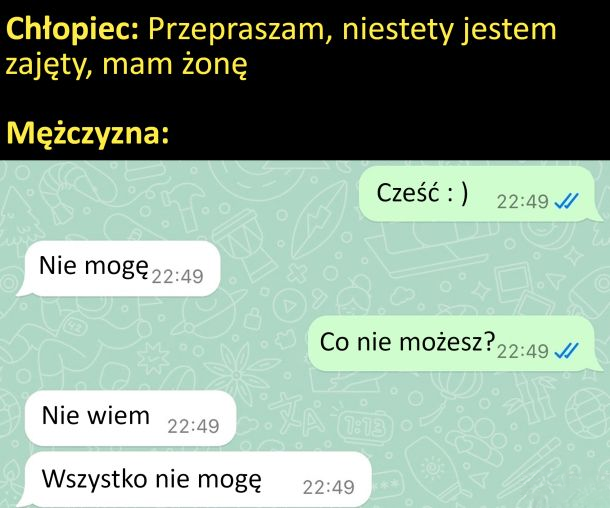Click the 22:49 timestamp on 'Cześć : )'
Screen dimensions: 610x508
pos(522,202)
